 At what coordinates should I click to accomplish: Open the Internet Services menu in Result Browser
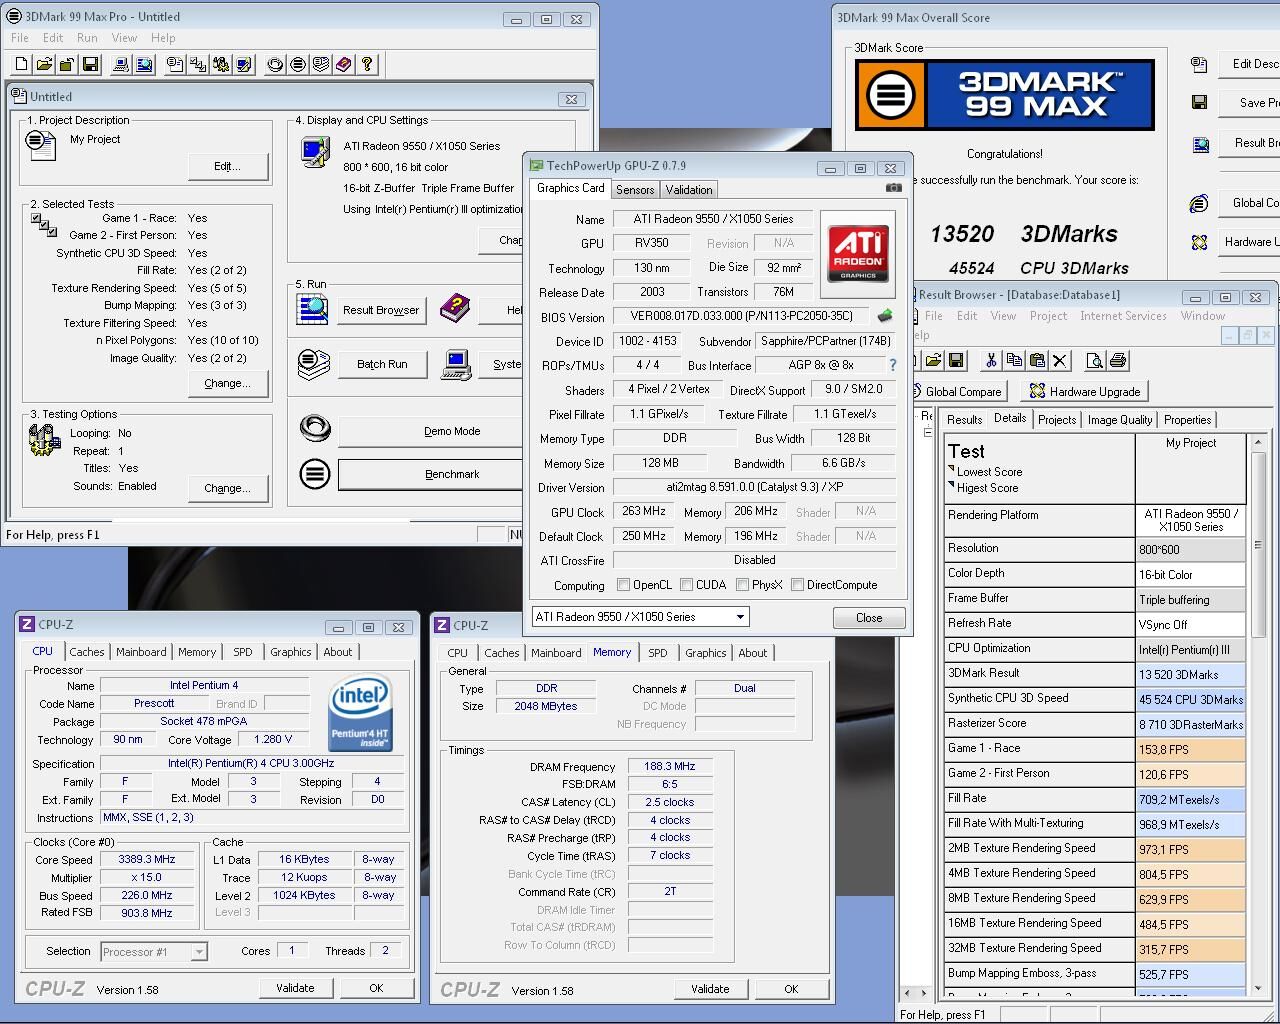coord(1123,316)
